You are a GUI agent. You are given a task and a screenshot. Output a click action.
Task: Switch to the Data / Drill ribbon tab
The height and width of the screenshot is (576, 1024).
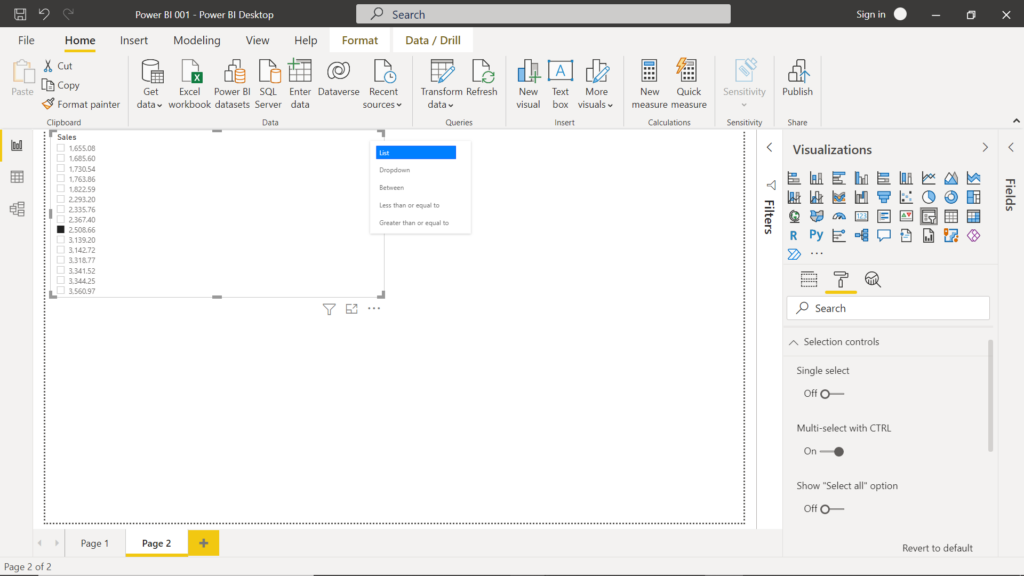pos(432,40)
